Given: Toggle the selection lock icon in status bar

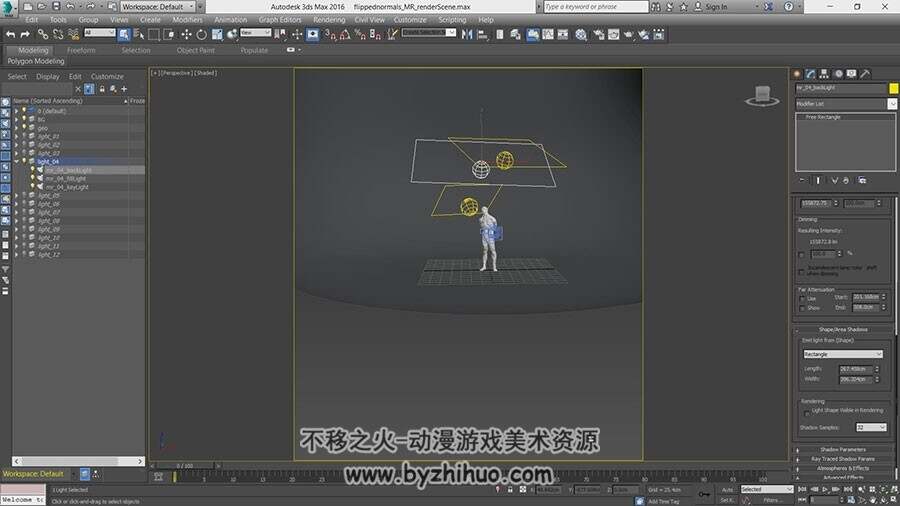Looking at the screenshot, I should (x=510, y=489).
